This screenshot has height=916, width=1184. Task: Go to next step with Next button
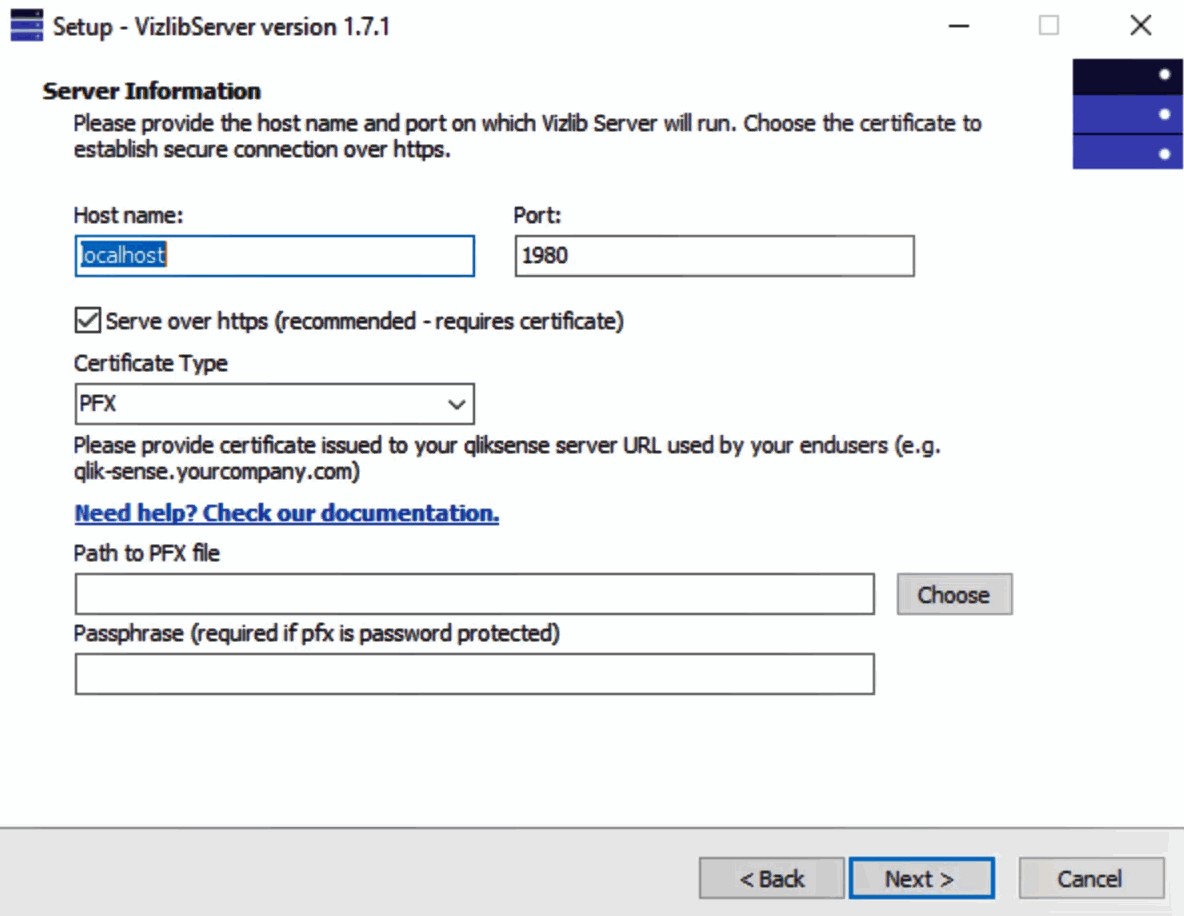pyautogui.click(x=921, y=878)
